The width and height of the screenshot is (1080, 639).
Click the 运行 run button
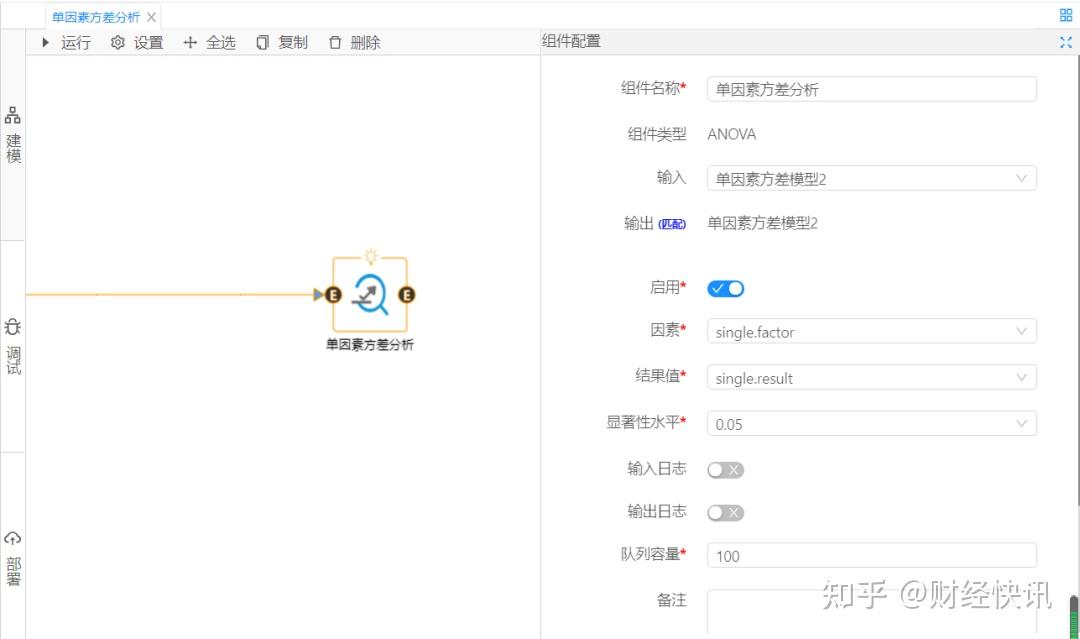click(x=66, y=43)
